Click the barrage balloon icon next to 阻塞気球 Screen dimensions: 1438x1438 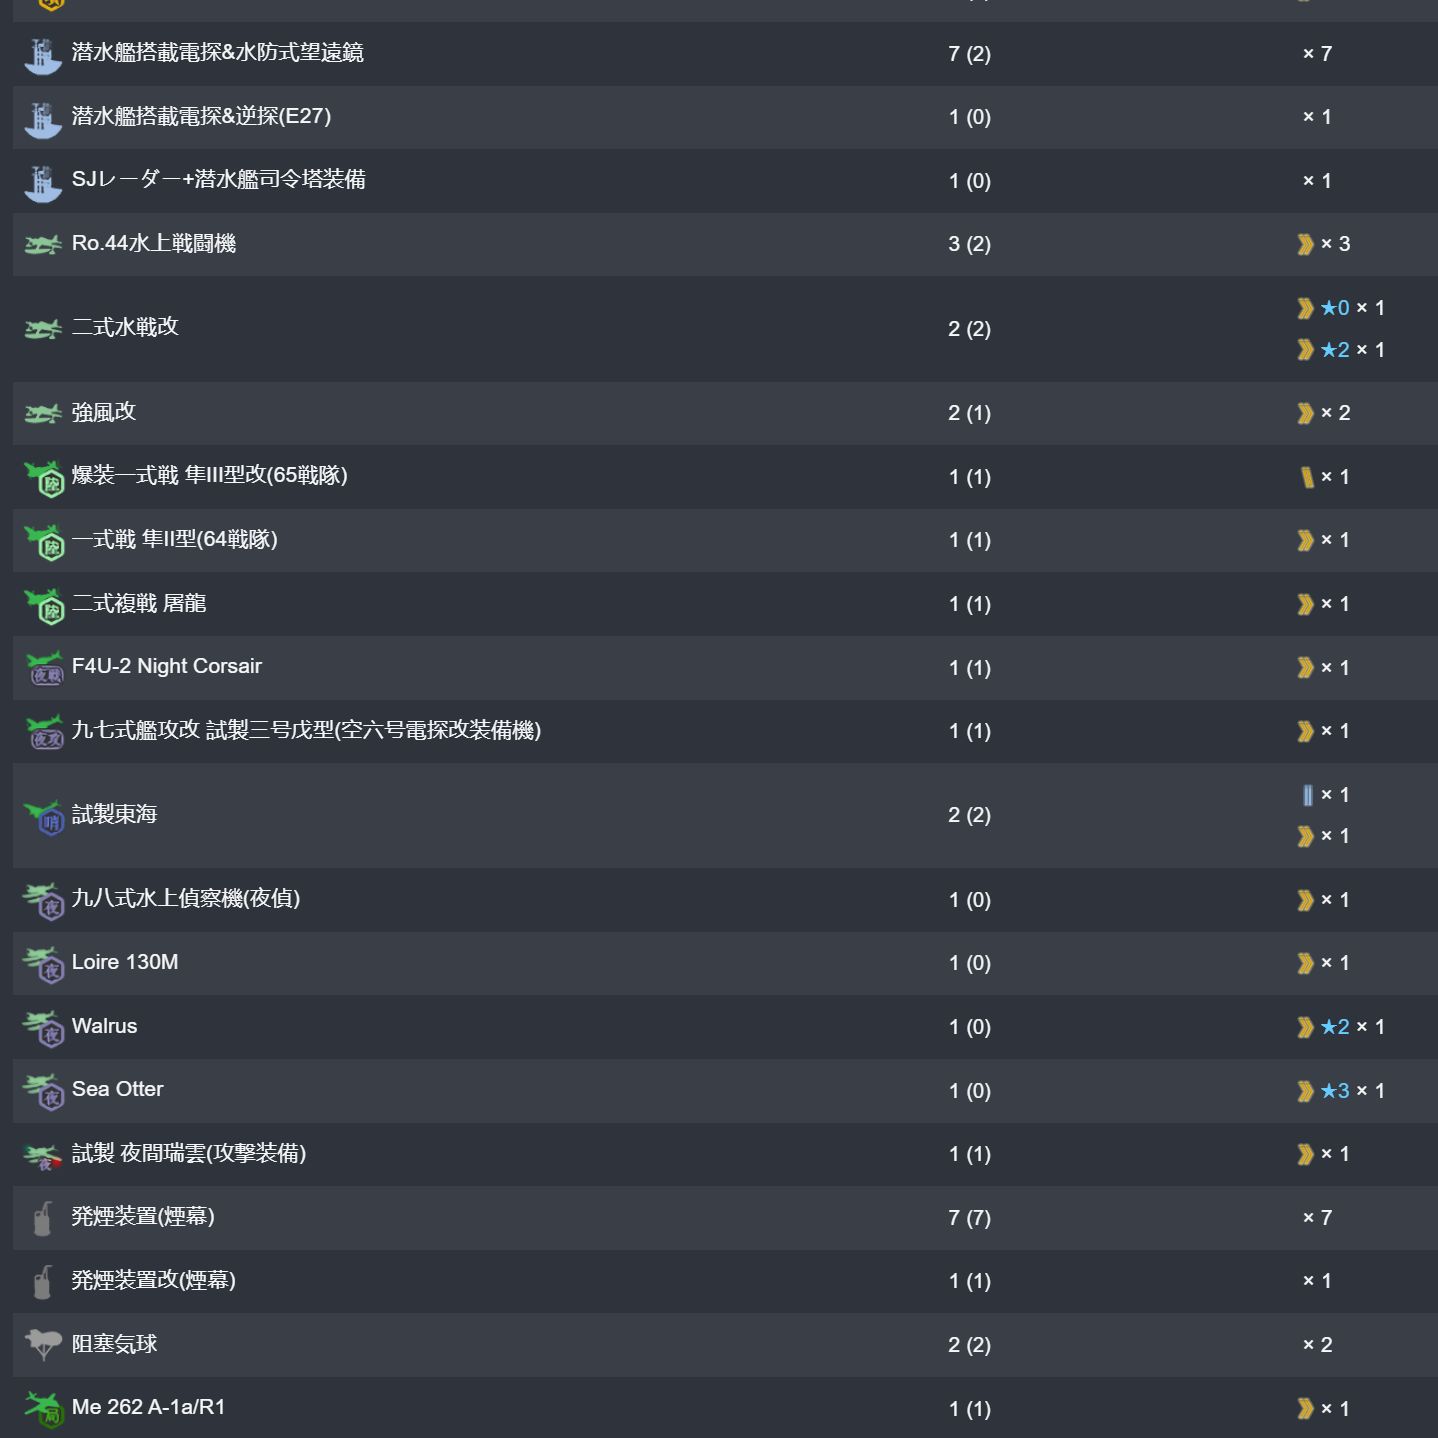[x=42, y=1344]
